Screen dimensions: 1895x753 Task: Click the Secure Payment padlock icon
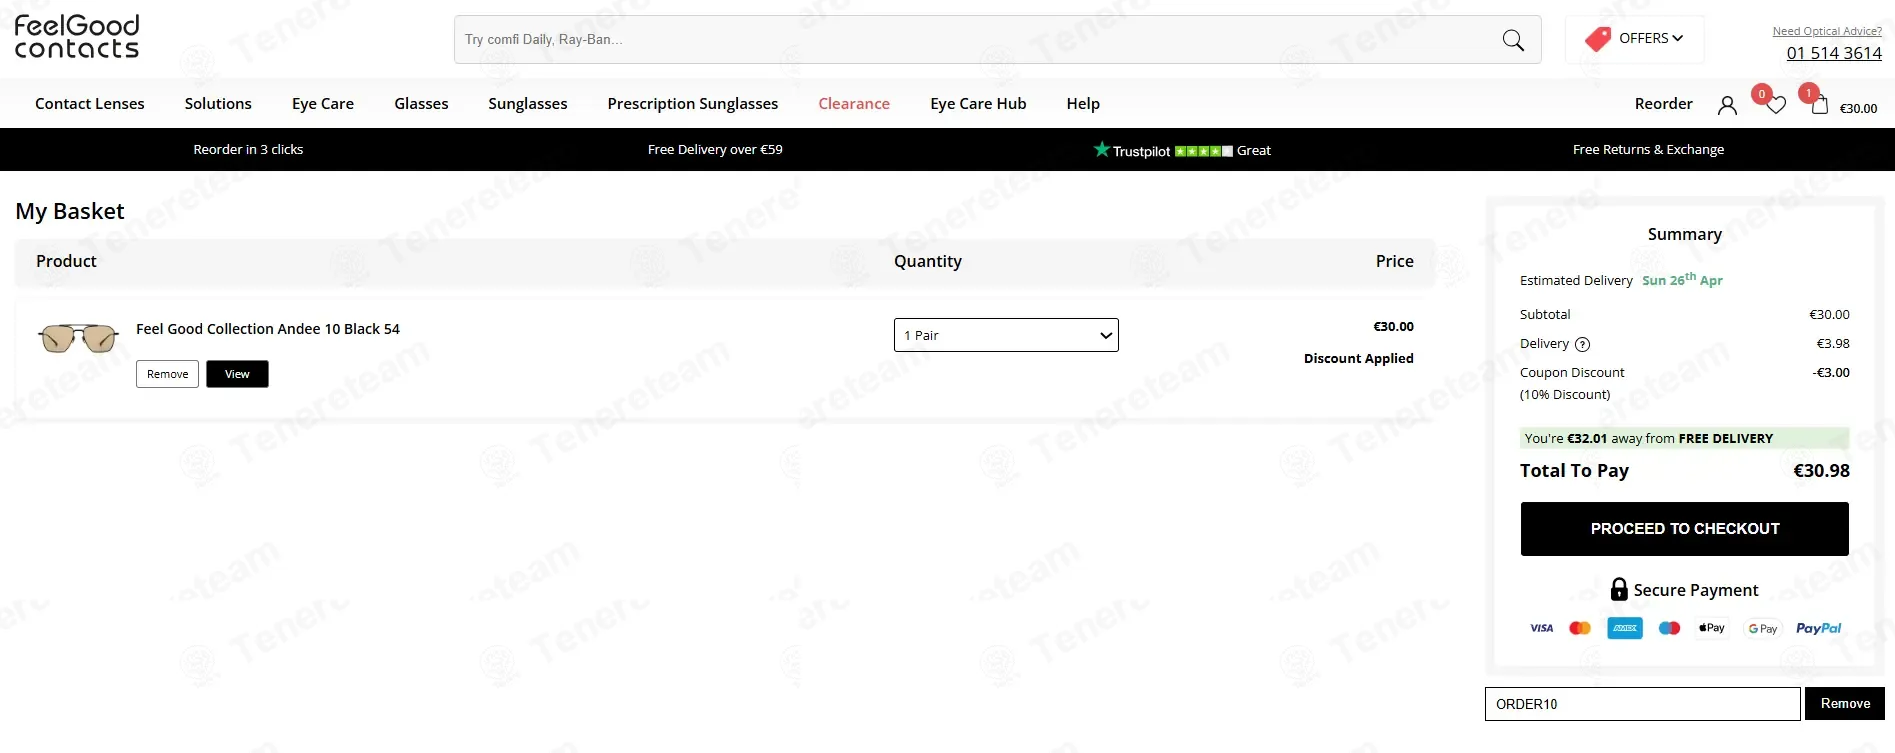pos(1619,589)
